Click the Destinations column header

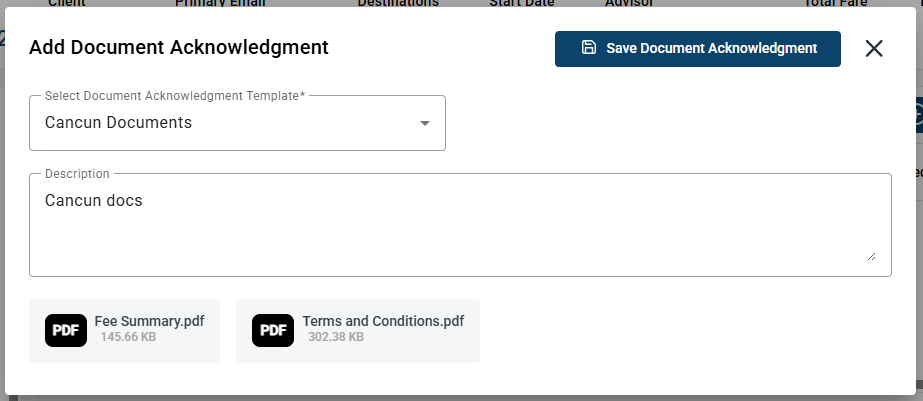398,3
